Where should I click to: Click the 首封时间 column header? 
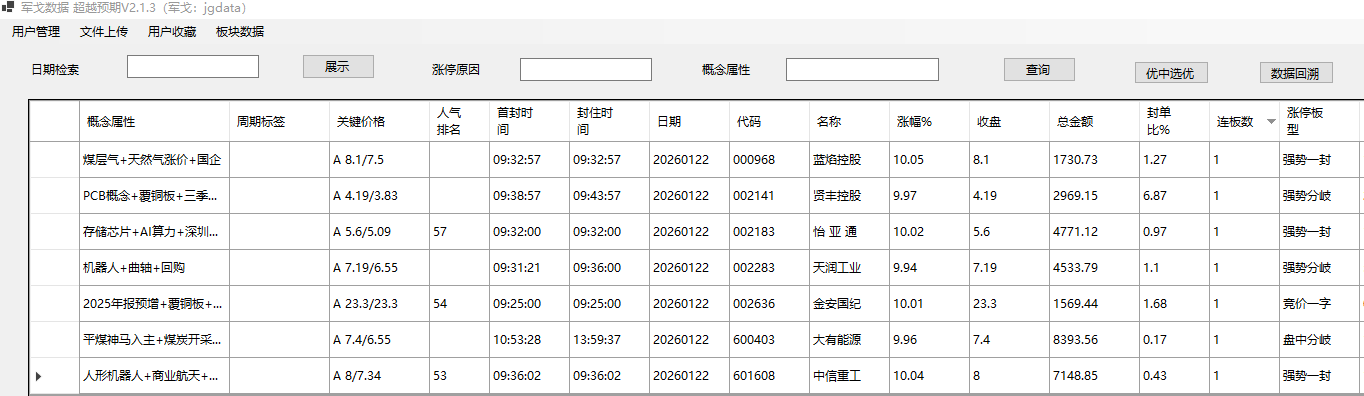click(529, 121)
